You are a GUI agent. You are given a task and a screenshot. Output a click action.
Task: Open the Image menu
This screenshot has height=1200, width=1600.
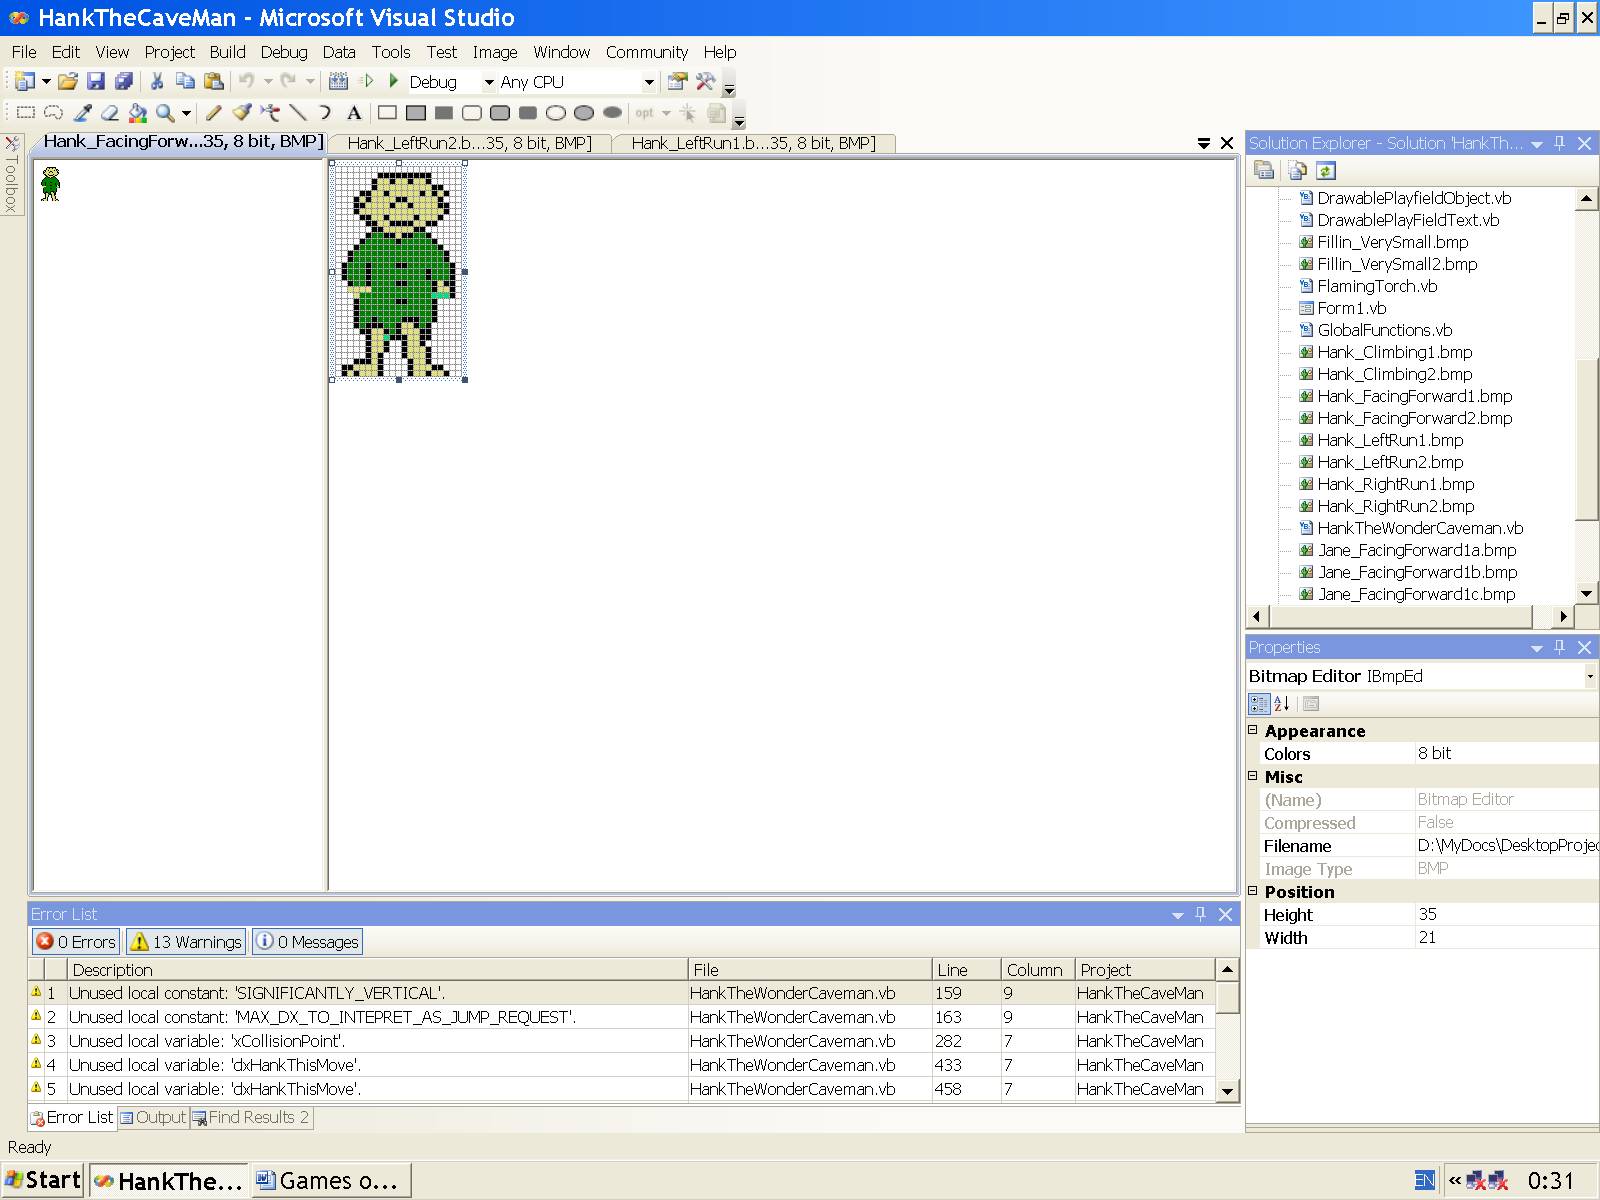(x=494, y=52)
